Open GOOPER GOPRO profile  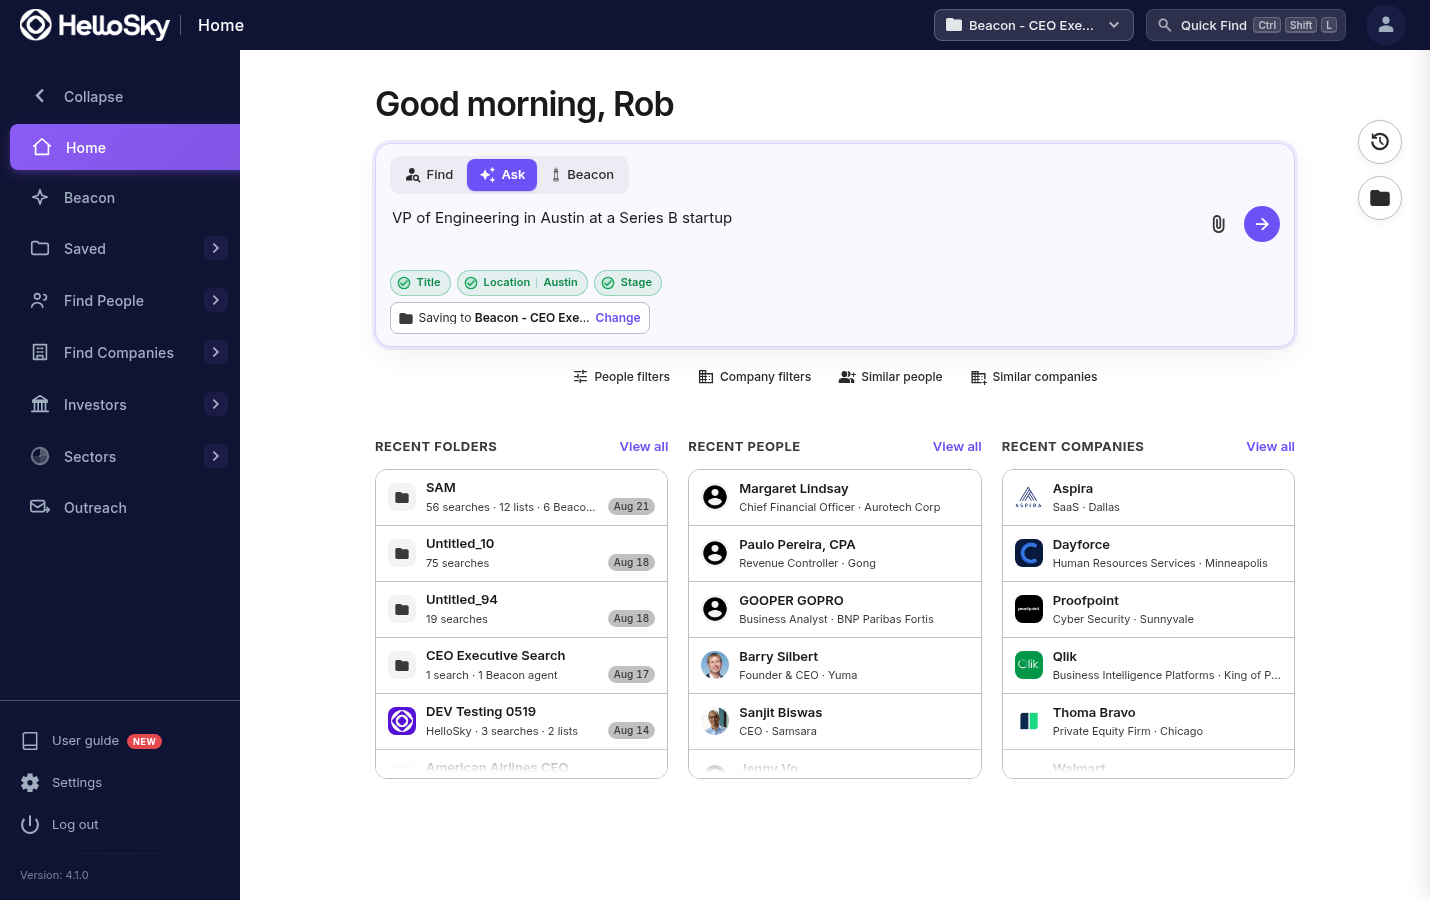tap(835, 610)
